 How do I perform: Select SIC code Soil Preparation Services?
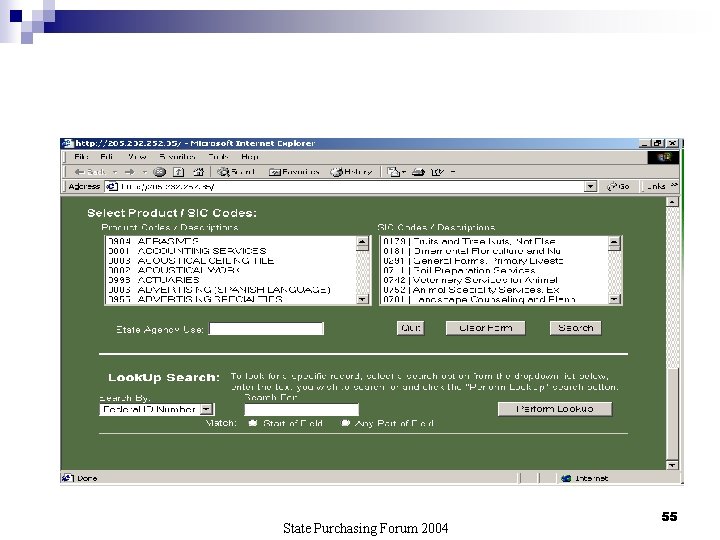click(495, 270)
